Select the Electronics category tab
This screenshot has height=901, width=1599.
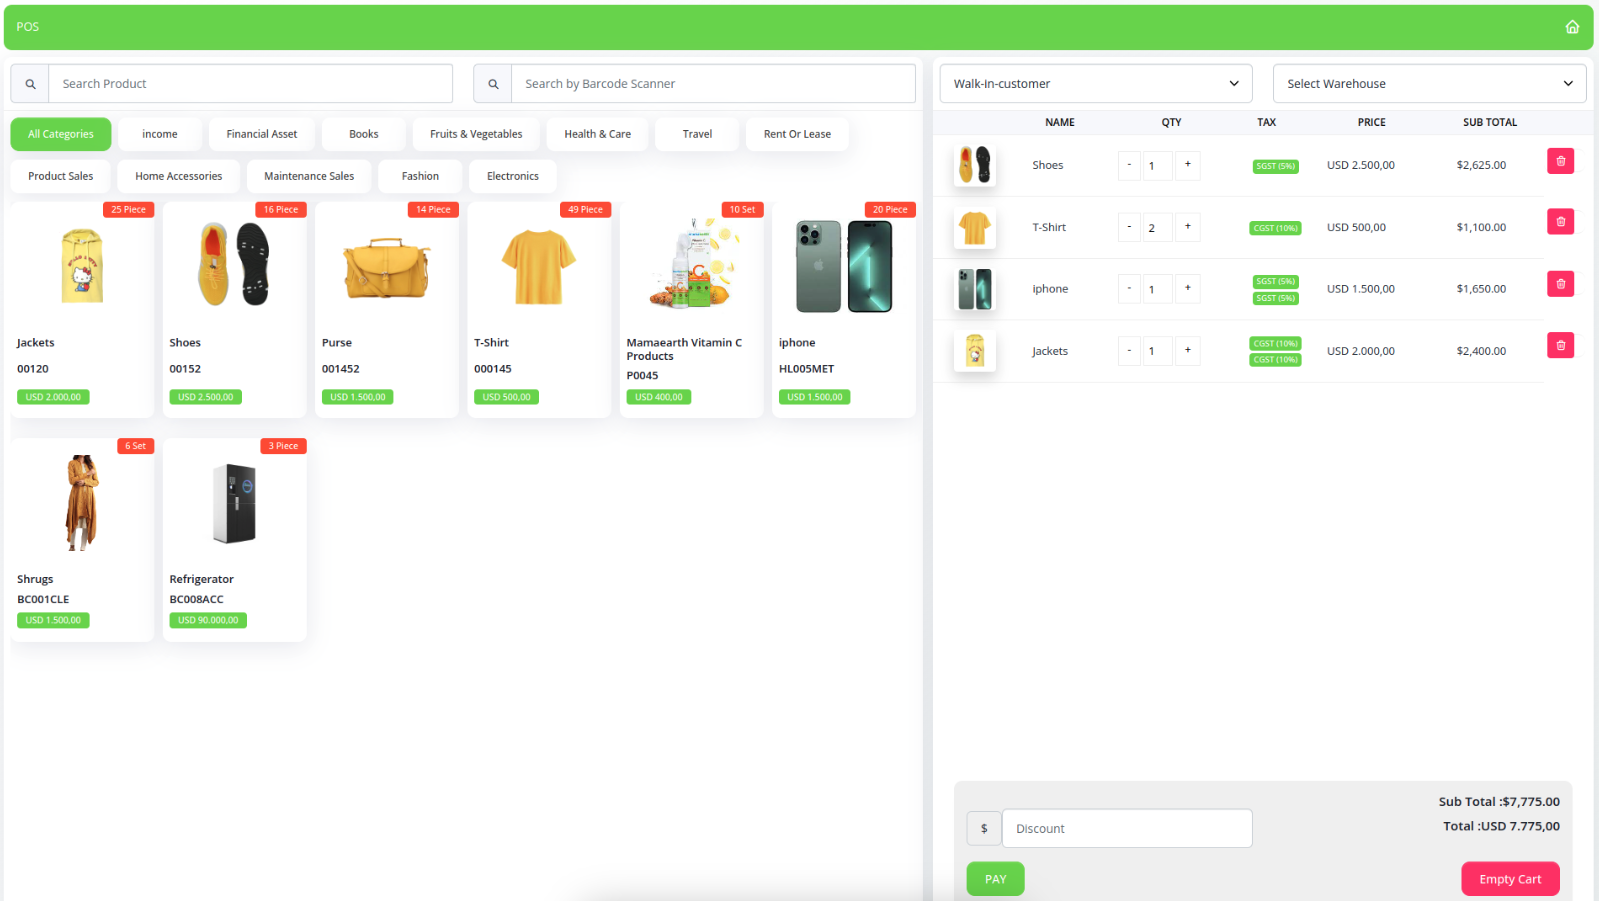pos(512,176)
